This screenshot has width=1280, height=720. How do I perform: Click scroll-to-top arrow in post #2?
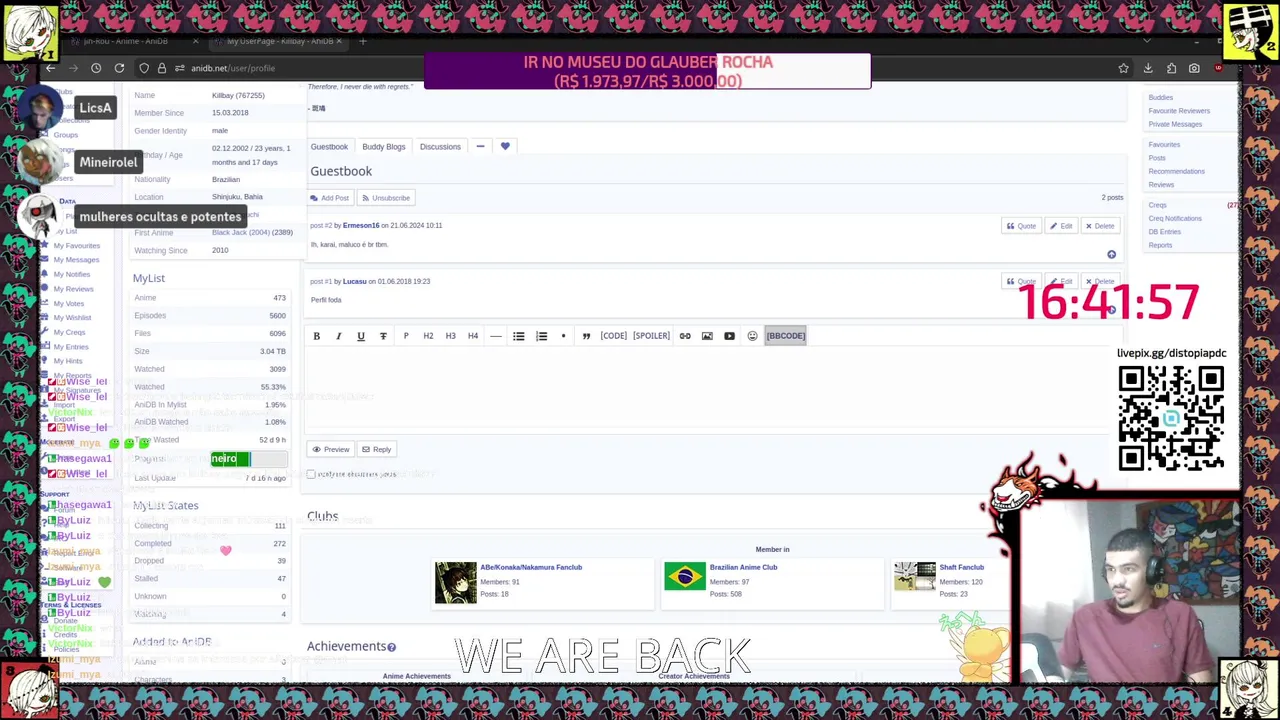[1111, 255]
